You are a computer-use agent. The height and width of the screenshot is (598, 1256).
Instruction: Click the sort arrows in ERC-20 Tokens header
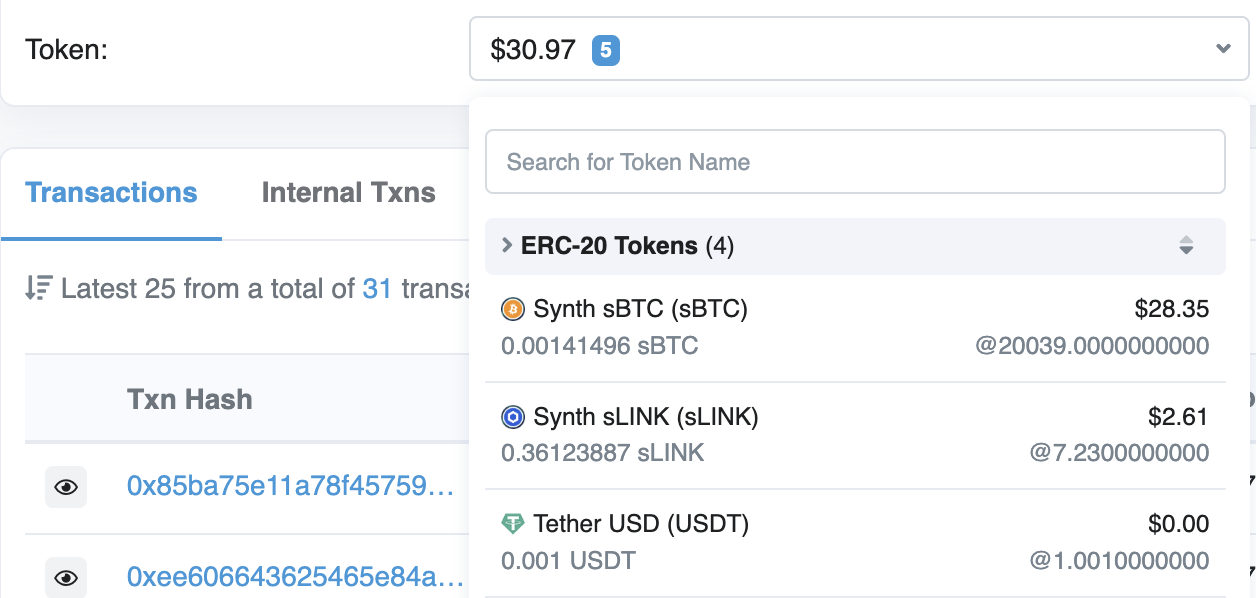click(x=1186, y=245)
